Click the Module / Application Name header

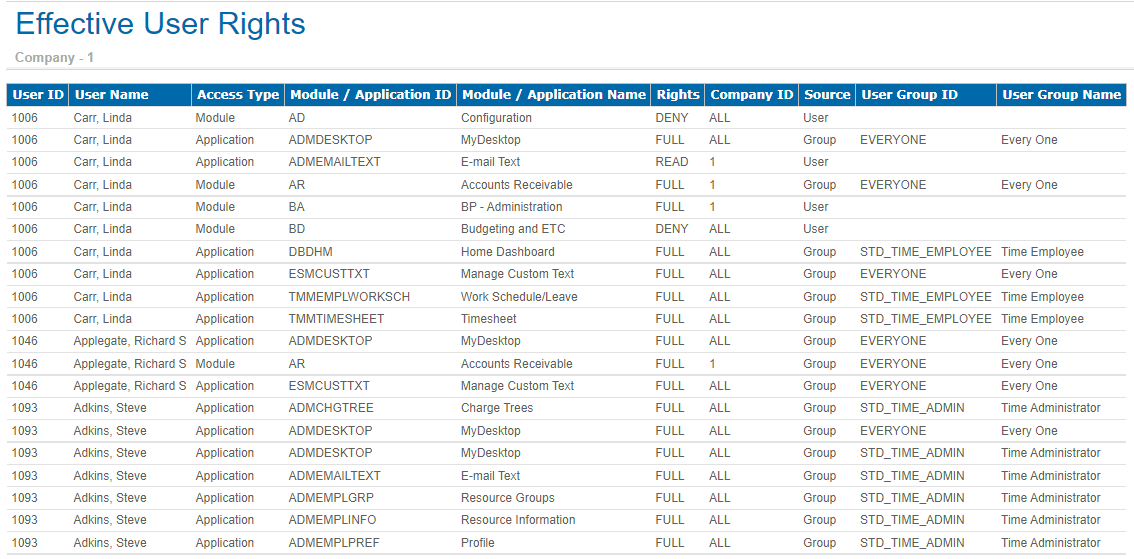pyautogui.click(x=553, y=95)
